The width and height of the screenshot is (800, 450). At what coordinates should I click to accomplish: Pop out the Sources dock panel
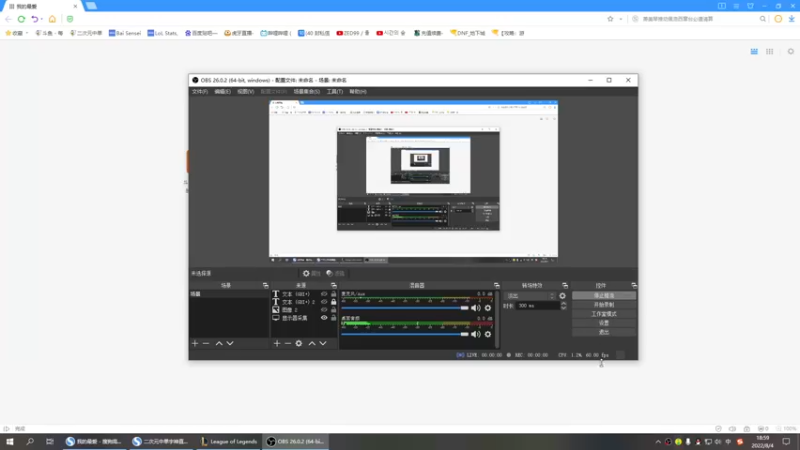334,285
